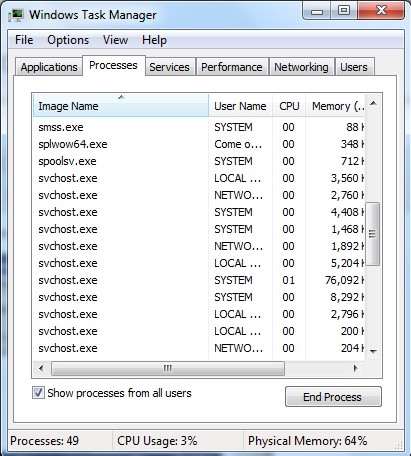This screenshot has width=411, height=456.
Task: Close the Windows Task Manager window
Action: [x=381, y=11]
